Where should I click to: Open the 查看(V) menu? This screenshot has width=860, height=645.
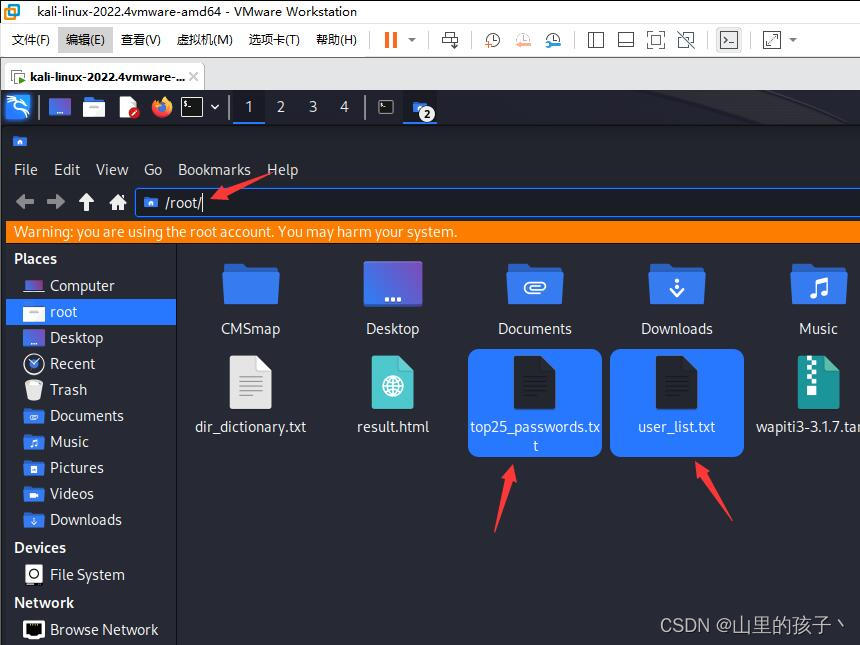click(140, 40)
